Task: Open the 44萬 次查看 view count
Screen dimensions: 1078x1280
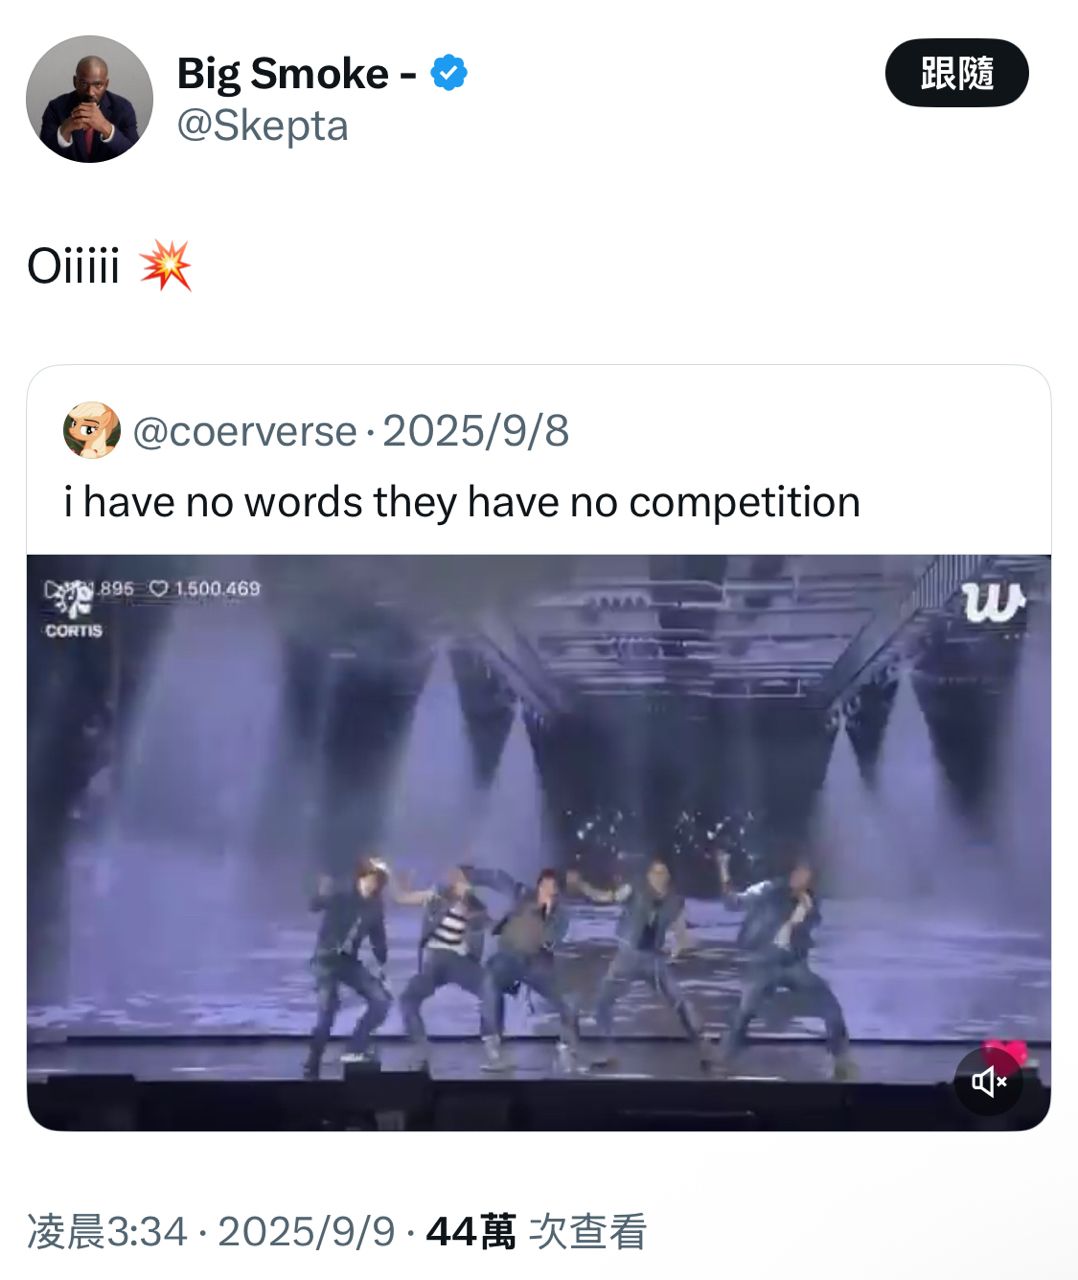Action: tap(536, 1231)
